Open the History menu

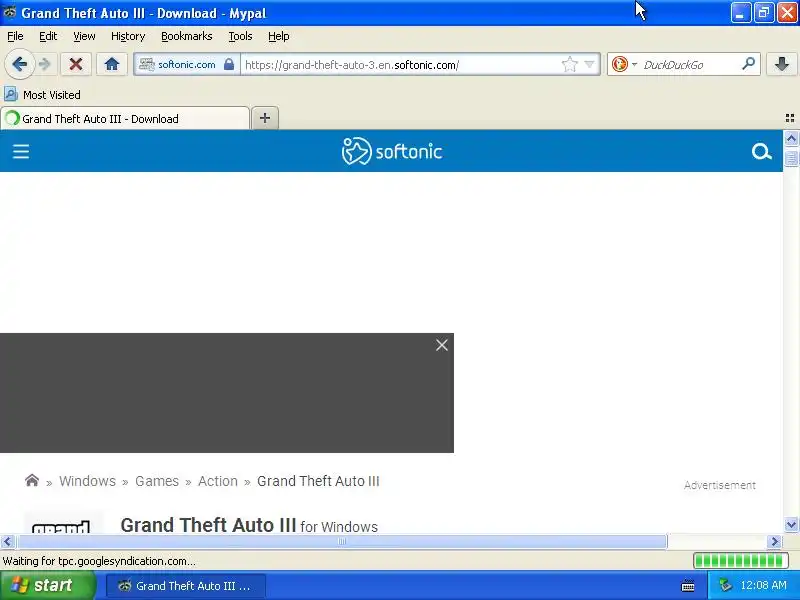coord(128,36)
